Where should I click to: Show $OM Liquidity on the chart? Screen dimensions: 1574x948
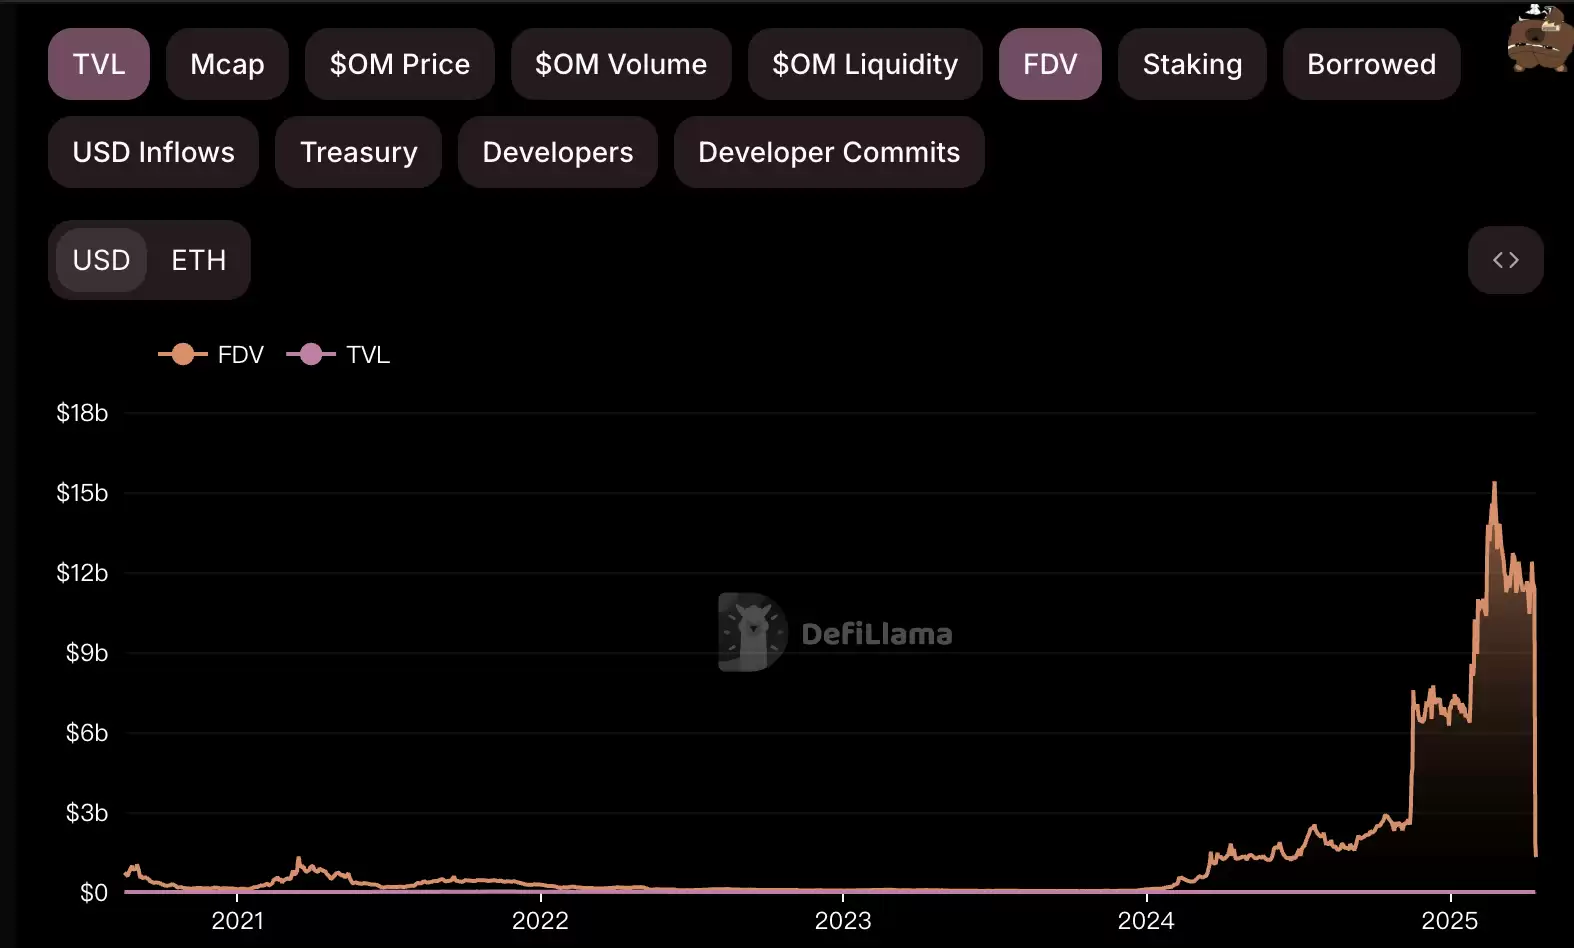865,64
